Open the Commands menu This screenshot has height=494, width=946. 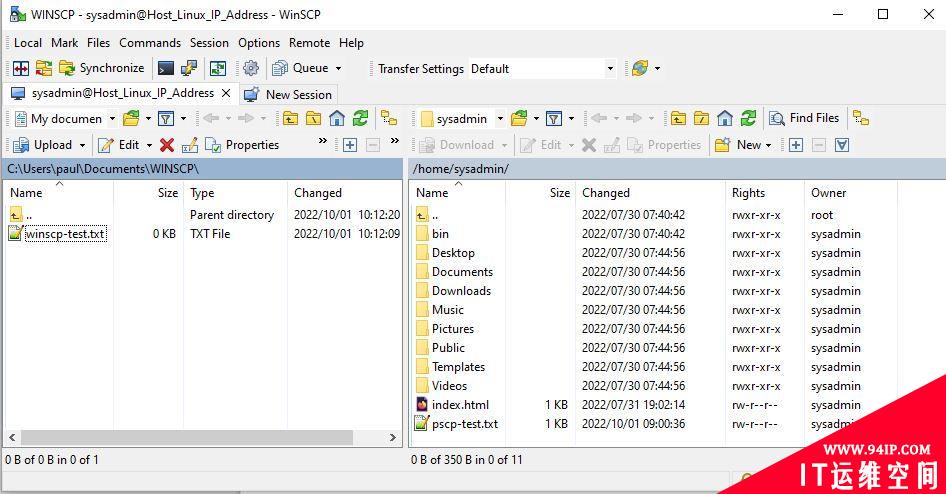coord(150,43)
